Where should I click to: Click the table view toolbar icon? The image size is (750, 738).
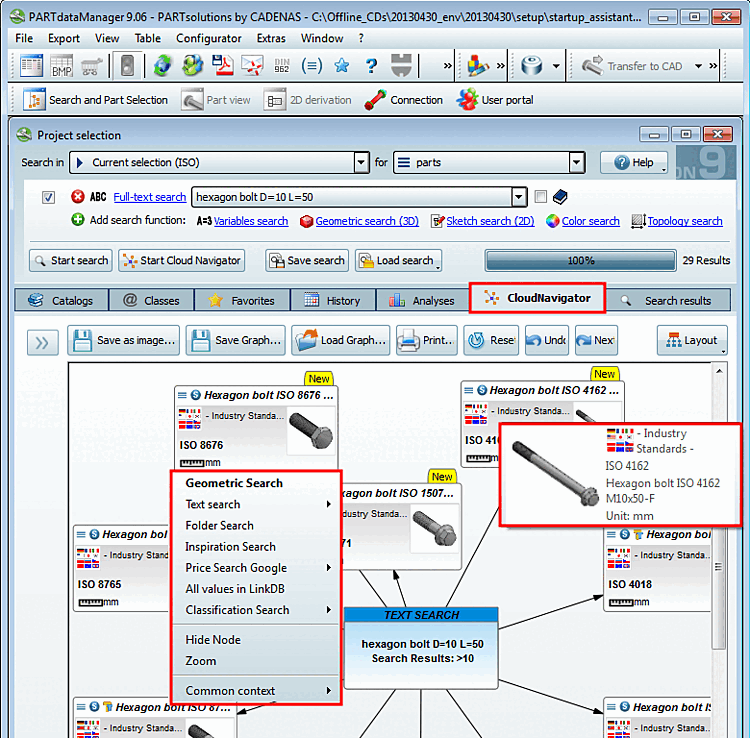(32, 66)
